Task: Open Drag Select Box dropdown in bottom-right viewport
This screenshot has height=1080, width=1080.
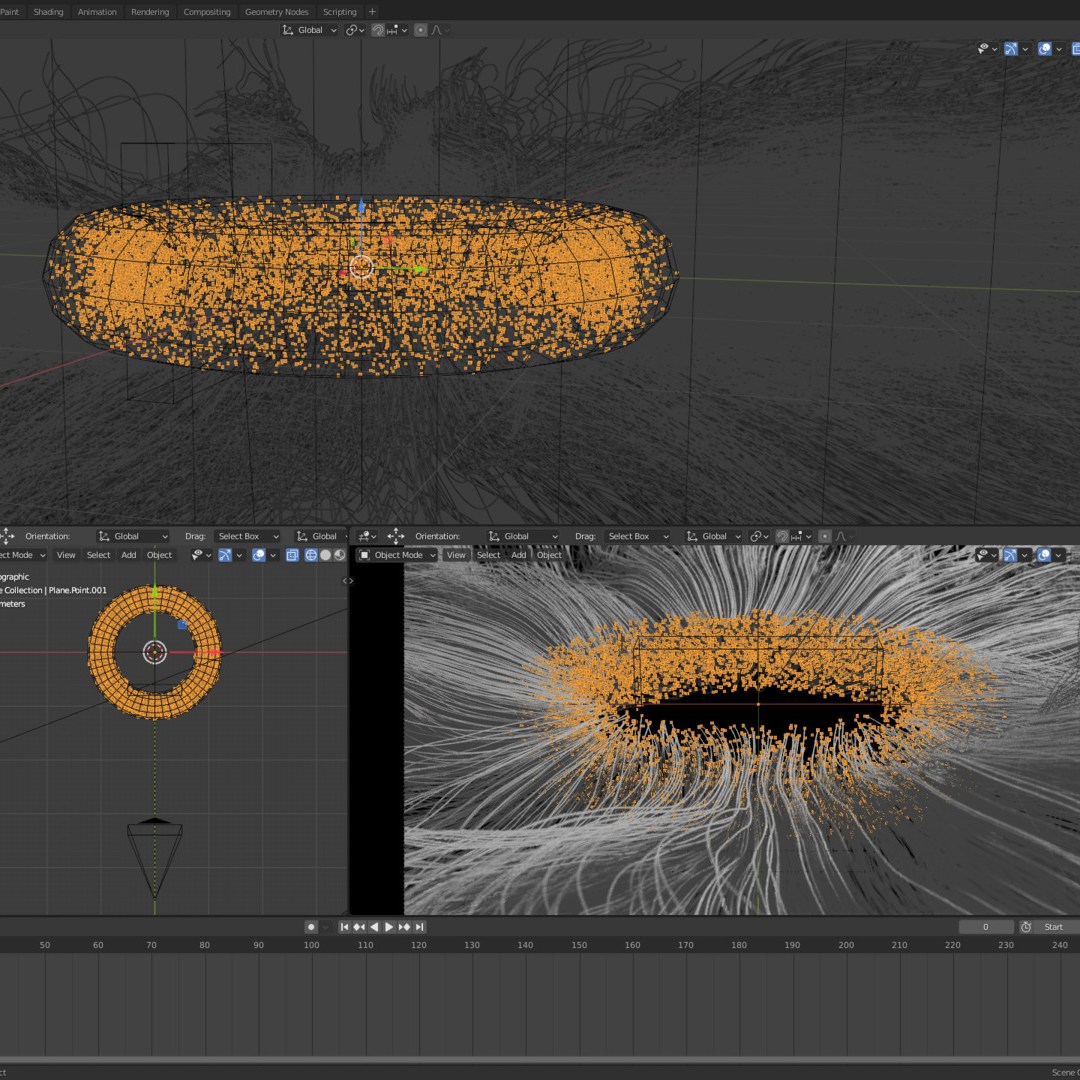Action: (x=636, y=536)
